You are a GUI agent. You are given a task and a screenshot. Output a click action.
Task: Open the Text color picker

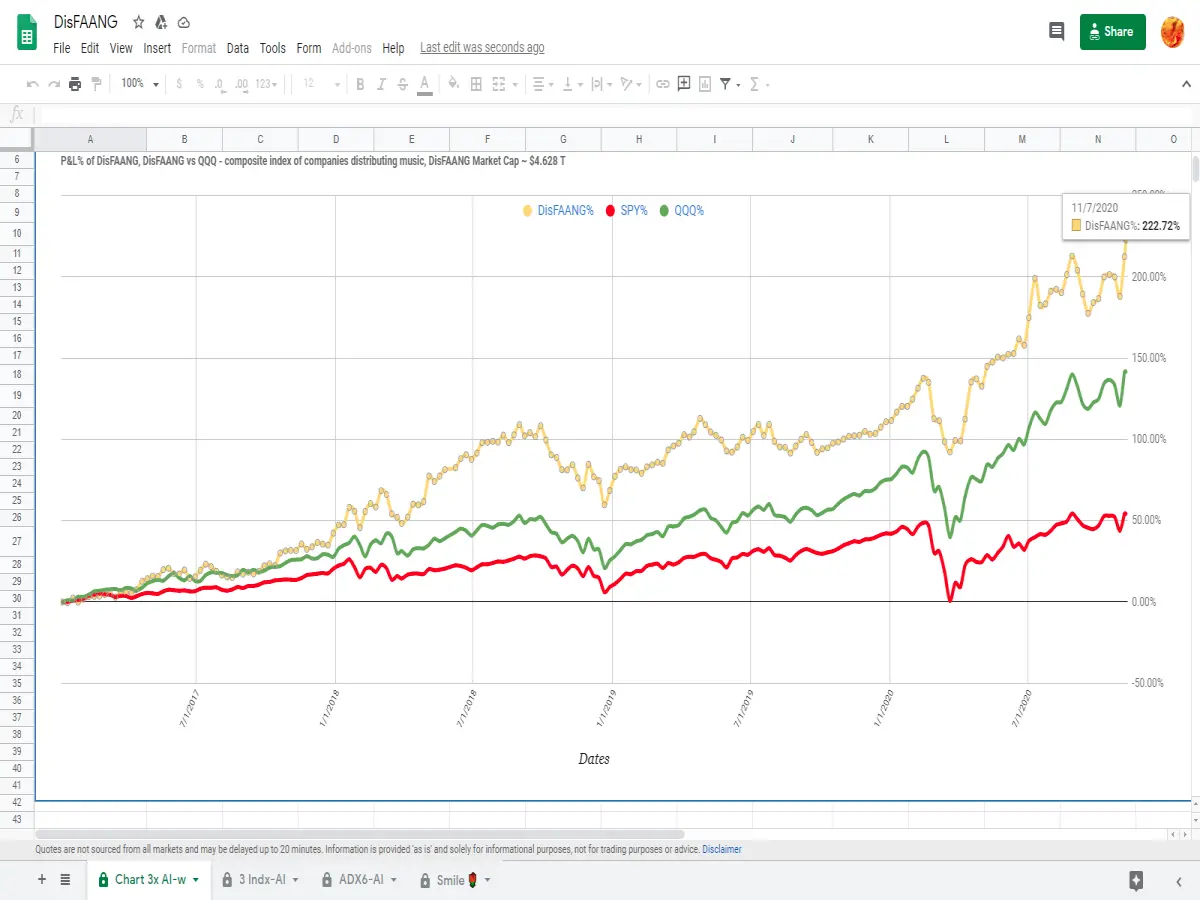point(425,84)
